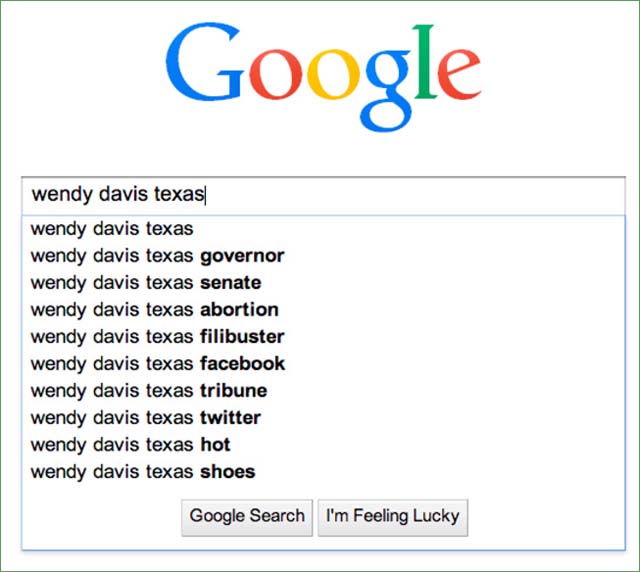The width and height of the screenshot is (640, 572).
Task: Pick the 'wendy davis texas hot' suggestion
Action: pyautogui.click(x=130, y=445)
